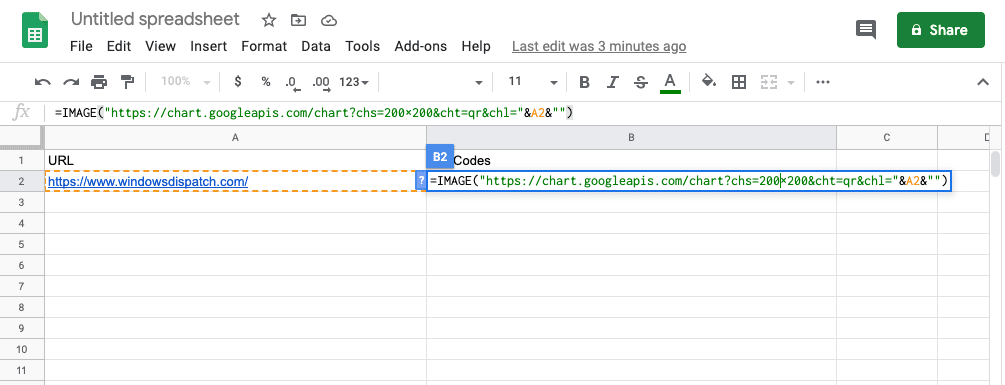
Task: Open the Google Sheets home icon
Action: 35,31
